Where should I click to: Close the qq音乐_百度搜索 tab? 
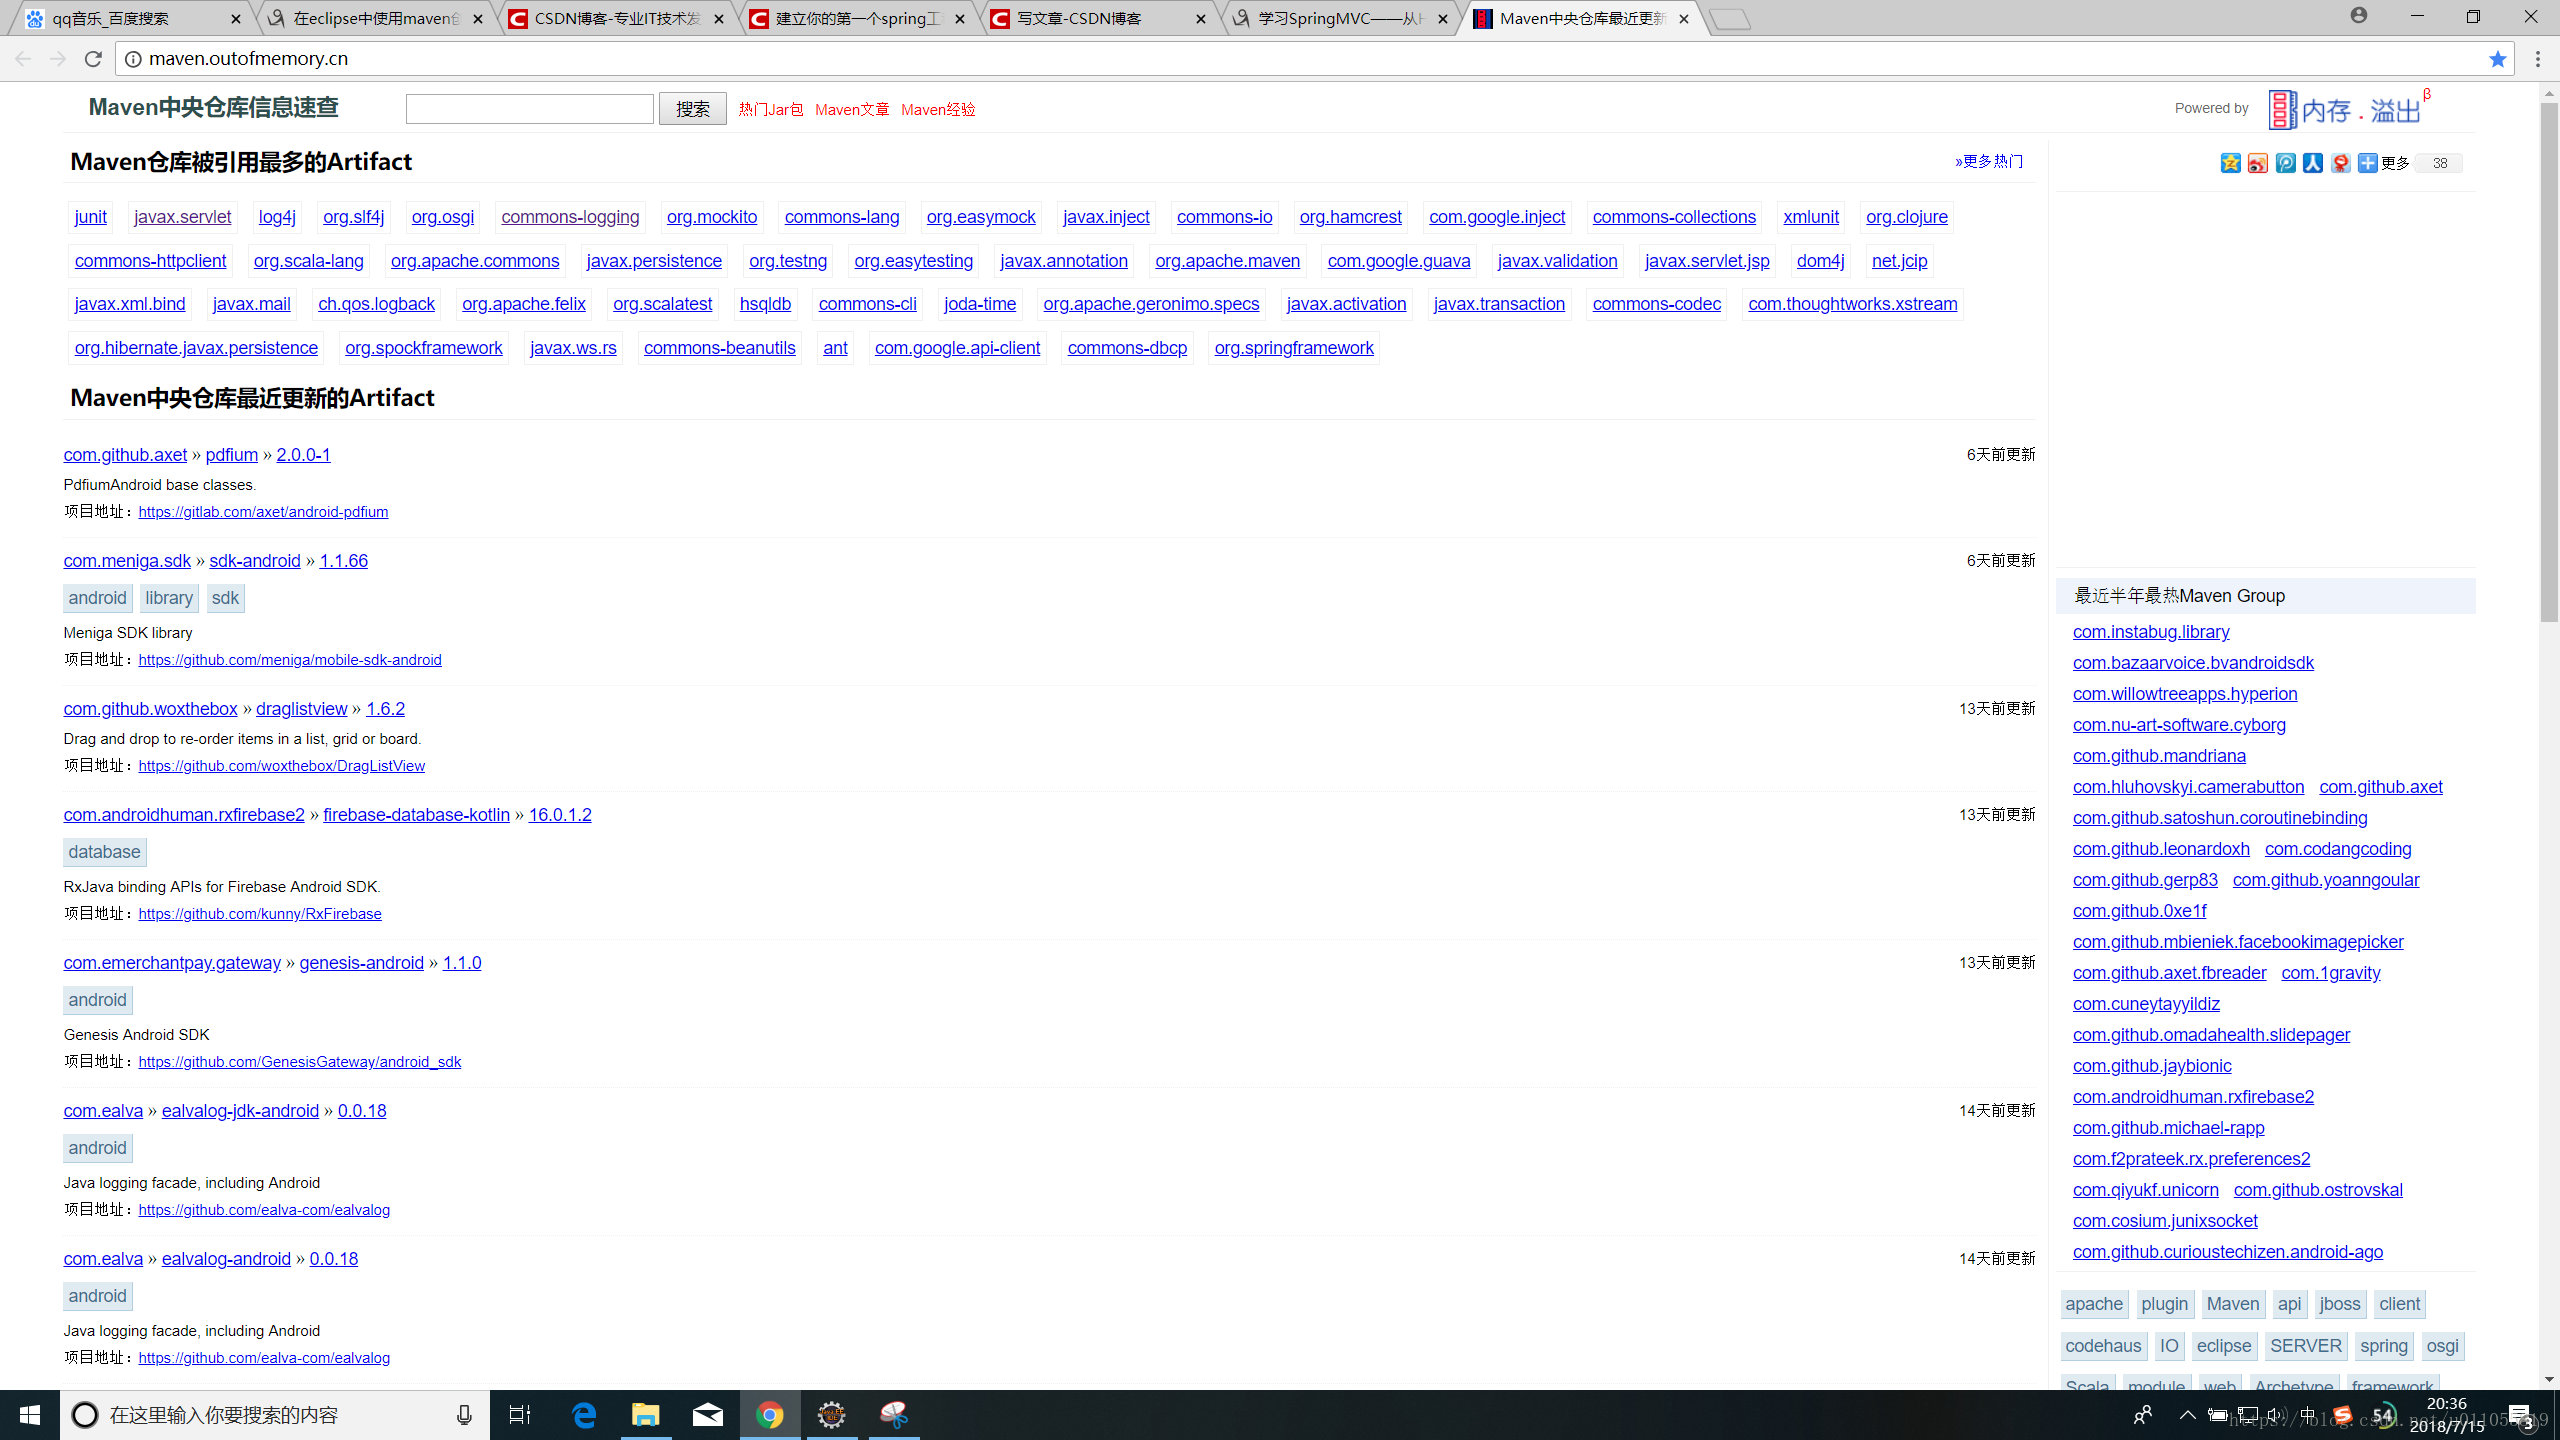click(x=236, y=19)
